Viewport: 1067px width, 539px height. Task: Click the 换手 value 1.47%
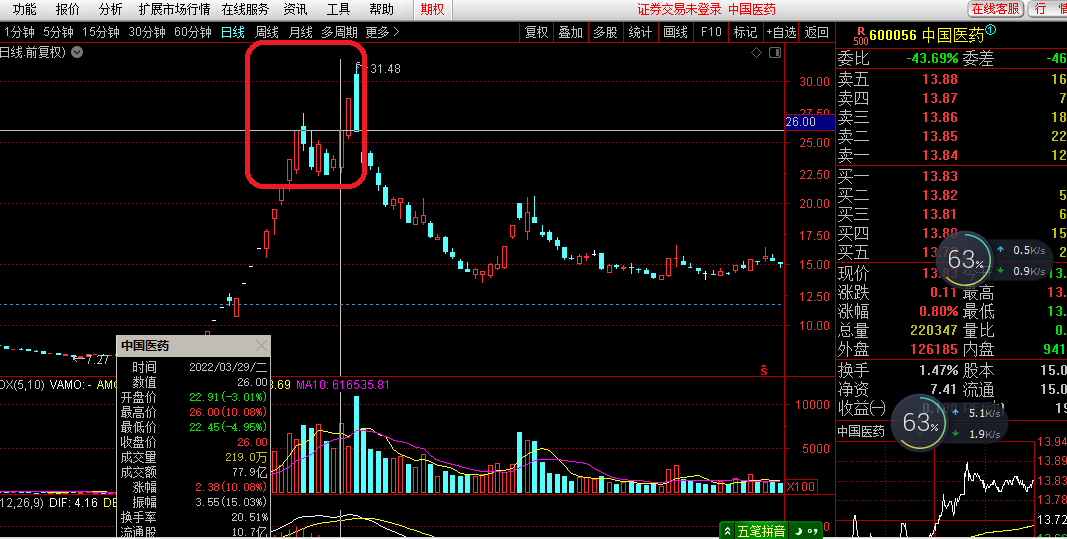coord(938,370)
